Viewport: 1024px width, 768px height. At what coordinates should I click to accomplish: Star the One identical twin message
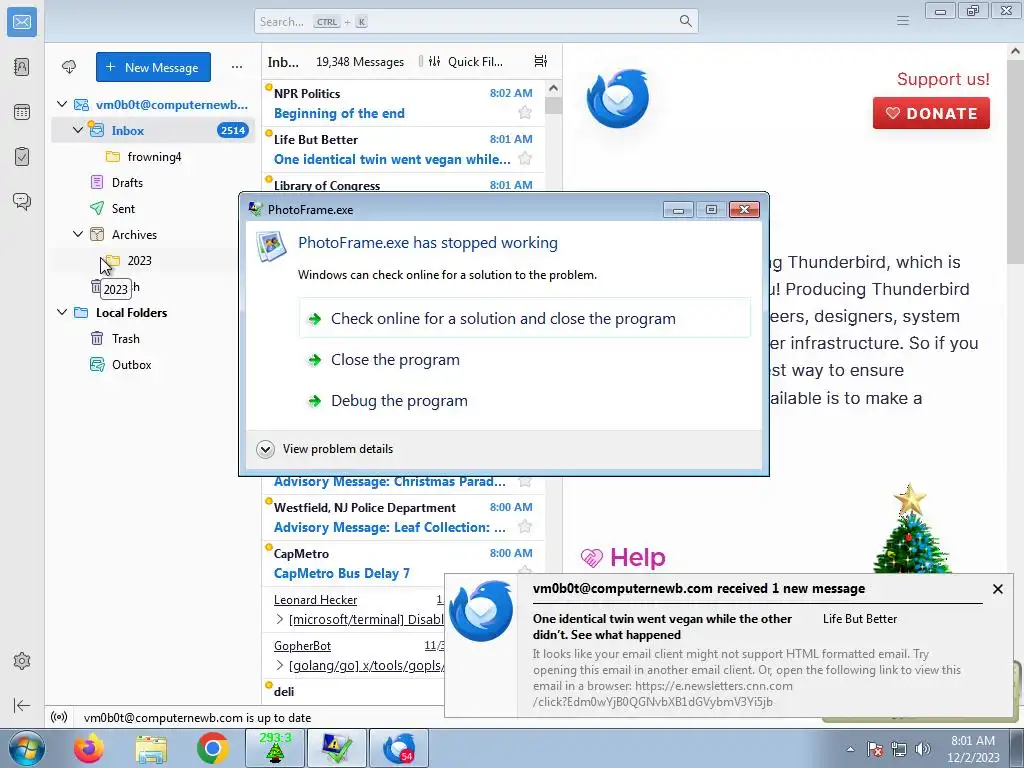tap(524, 158)
